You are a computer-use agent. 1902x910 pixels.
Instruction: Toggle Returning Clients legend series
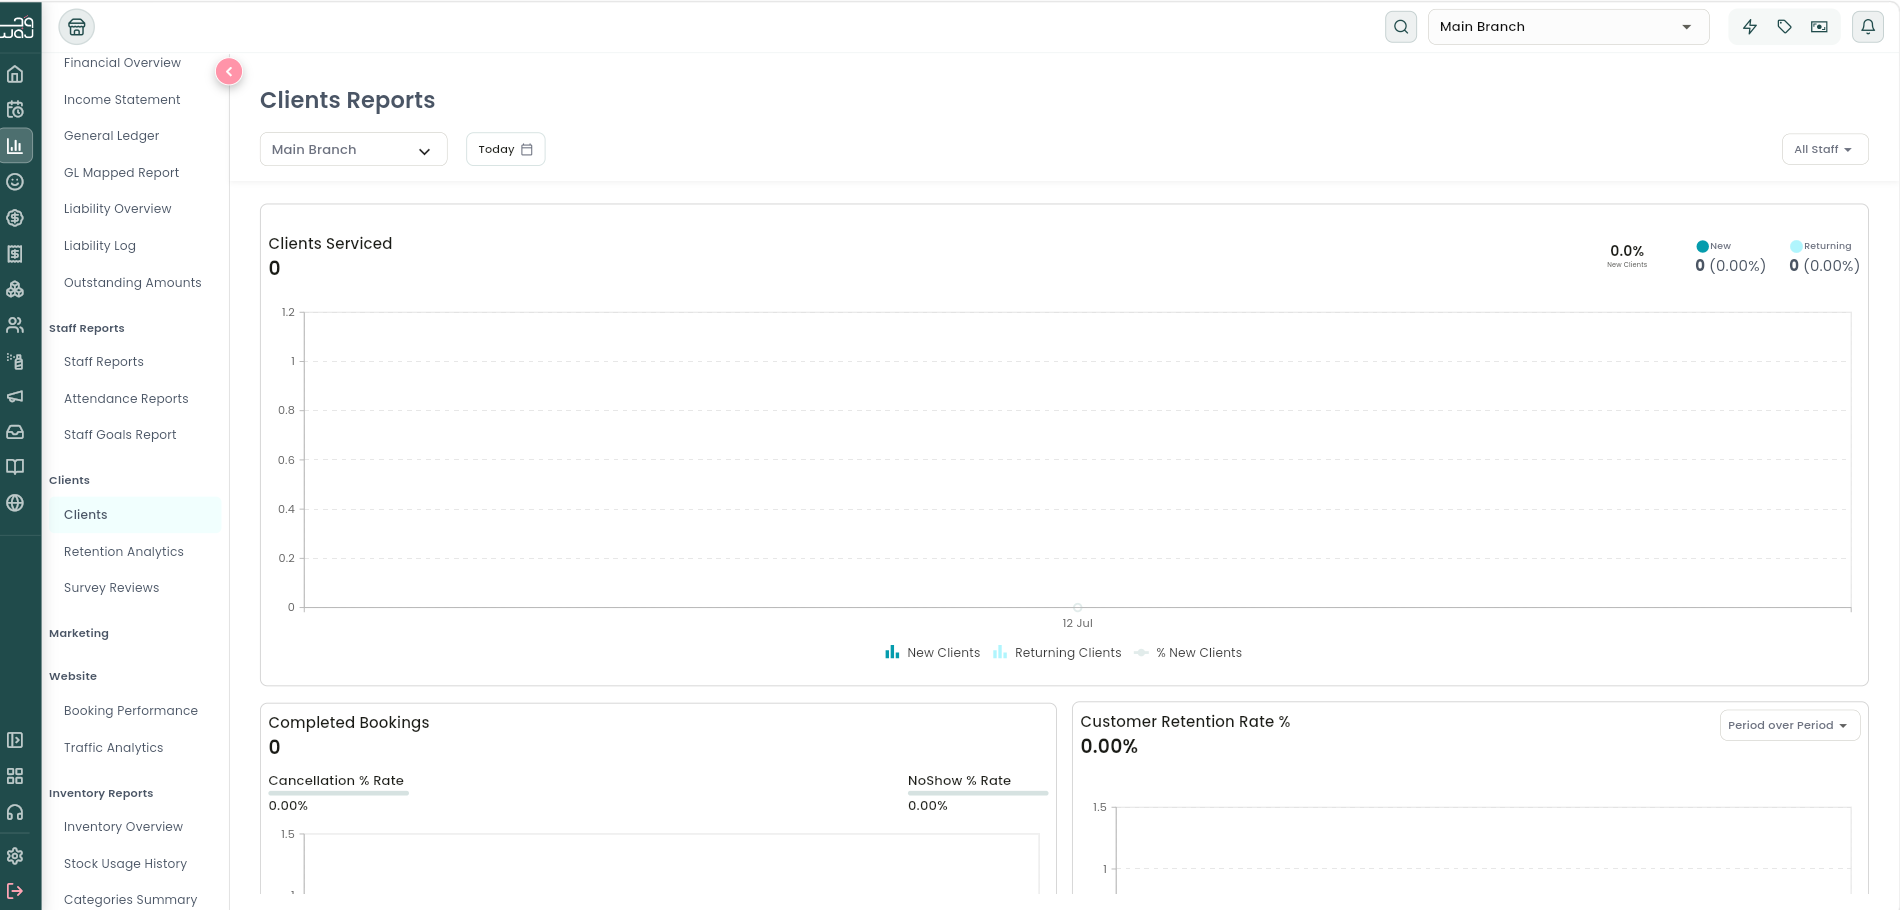click(x=1057, y=653)
